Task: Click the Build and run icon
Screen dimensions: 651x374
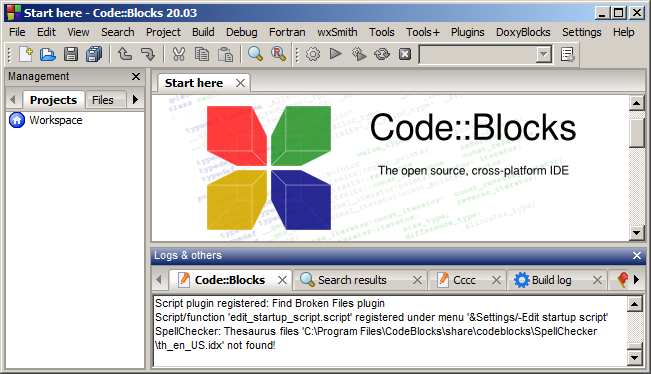Action: tap(359, 54)
